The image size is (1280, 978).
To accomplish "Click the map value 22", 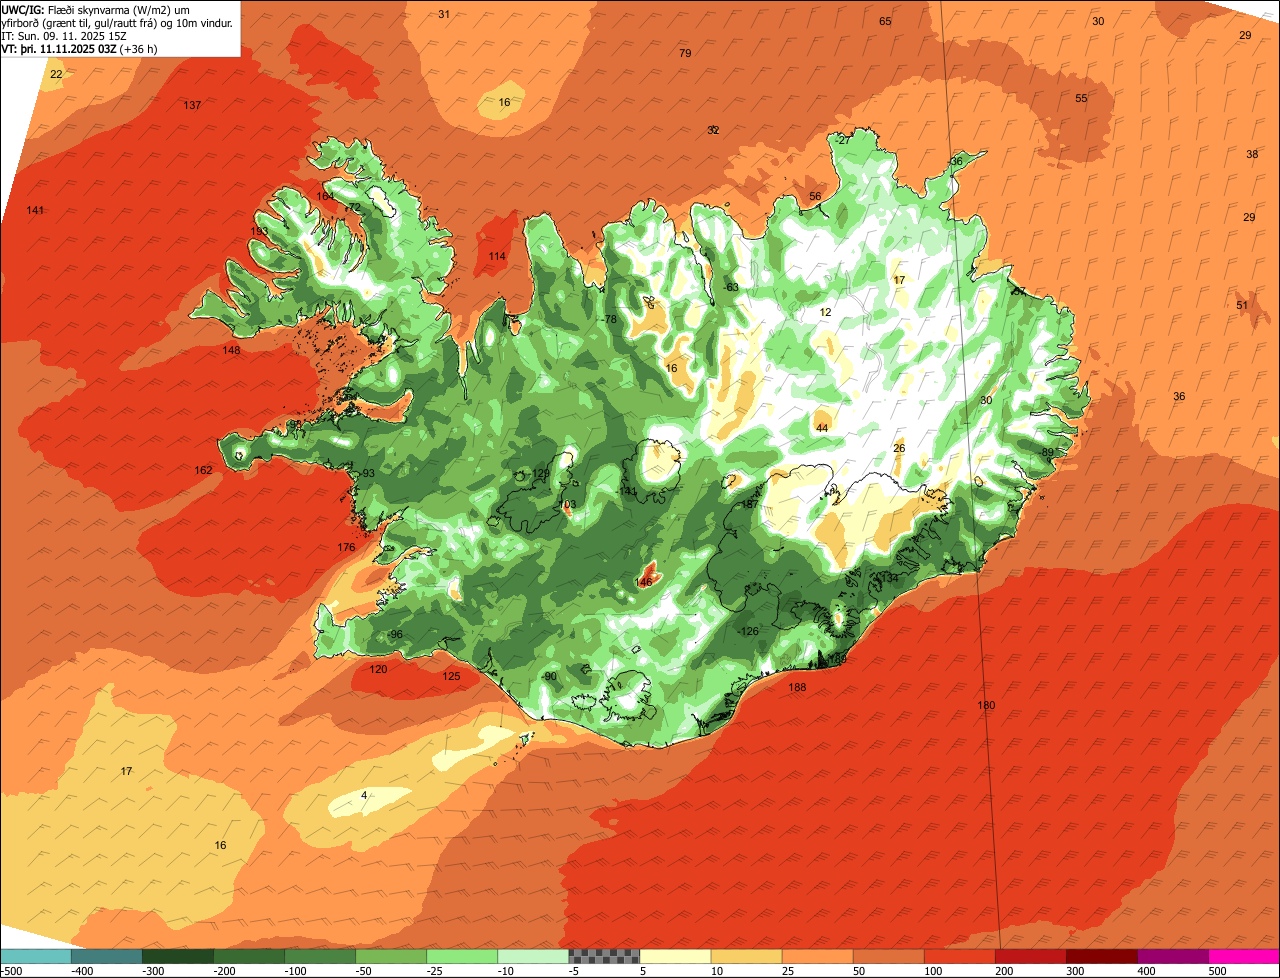I will pos(56,74).
